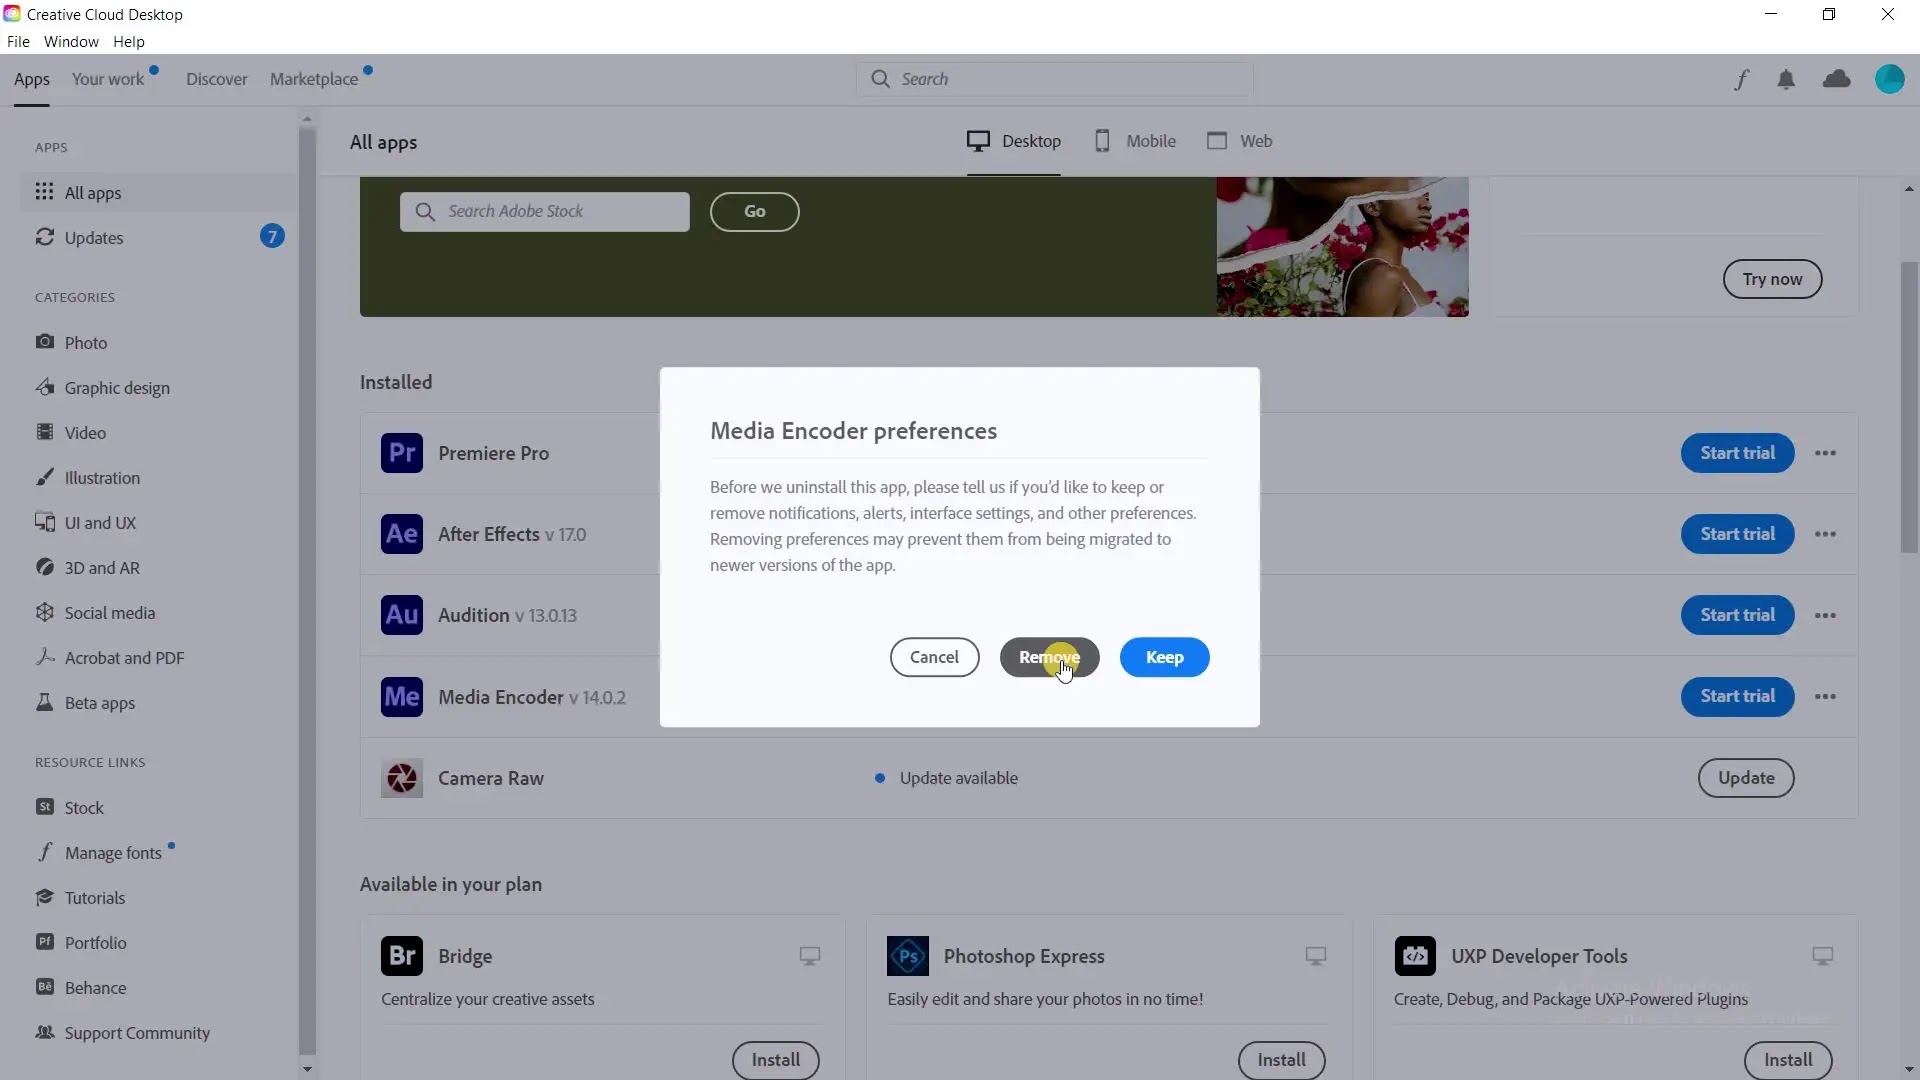Image resolution: width=1920 pixels, height=1080 pixels.
Task: Click Remove in preferences dialog
Action: pos(1049,657)
